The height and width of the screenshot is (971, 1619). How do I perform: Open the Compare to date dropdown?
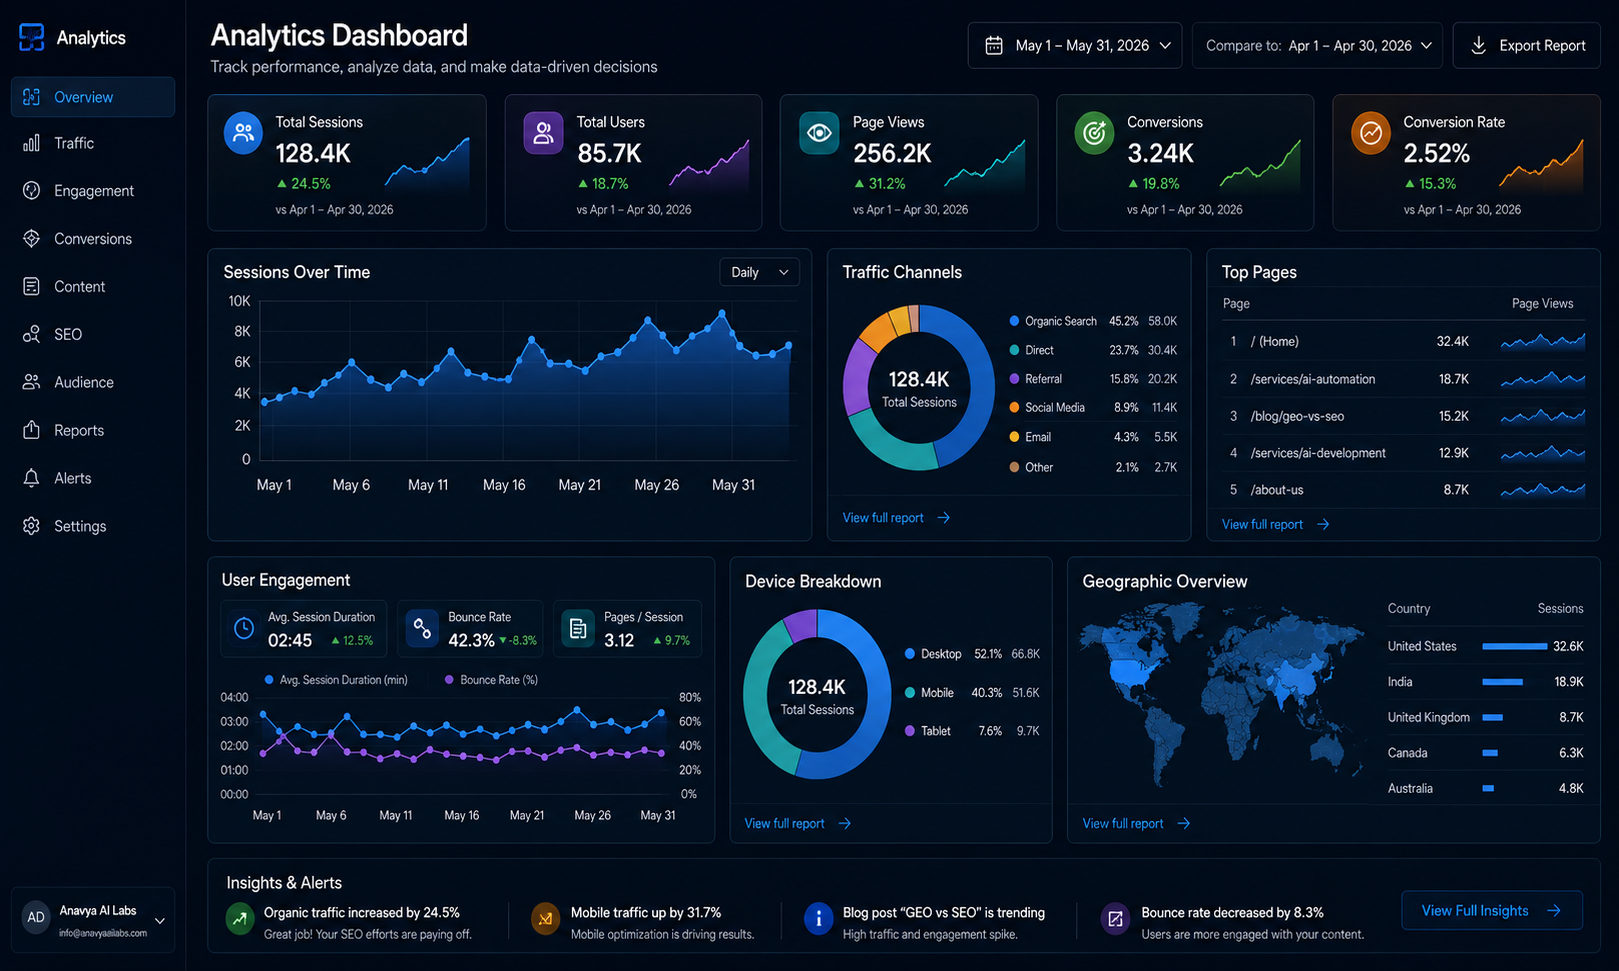tap(1317, 46)
